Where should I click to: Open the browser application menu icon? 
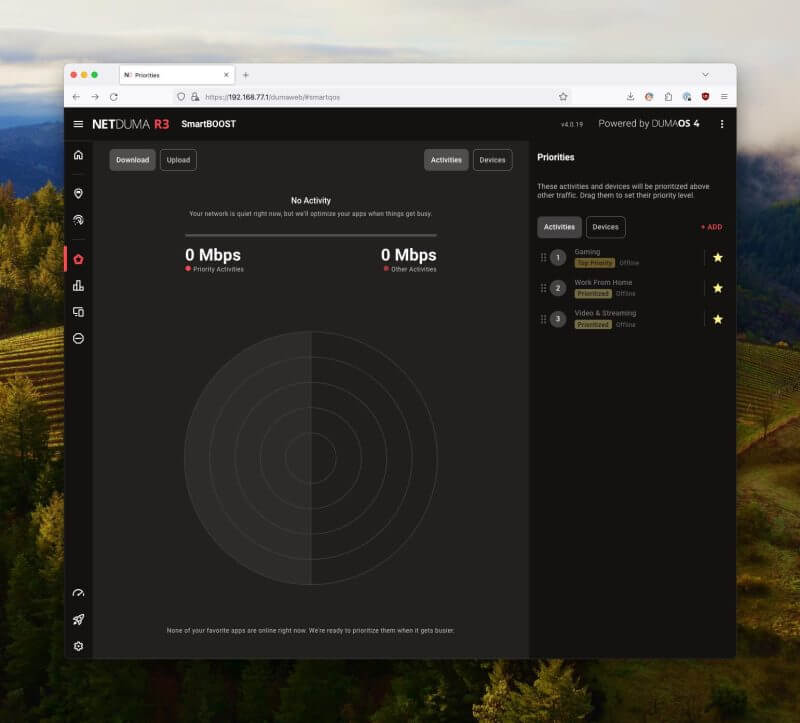click(x=724, y=97)
